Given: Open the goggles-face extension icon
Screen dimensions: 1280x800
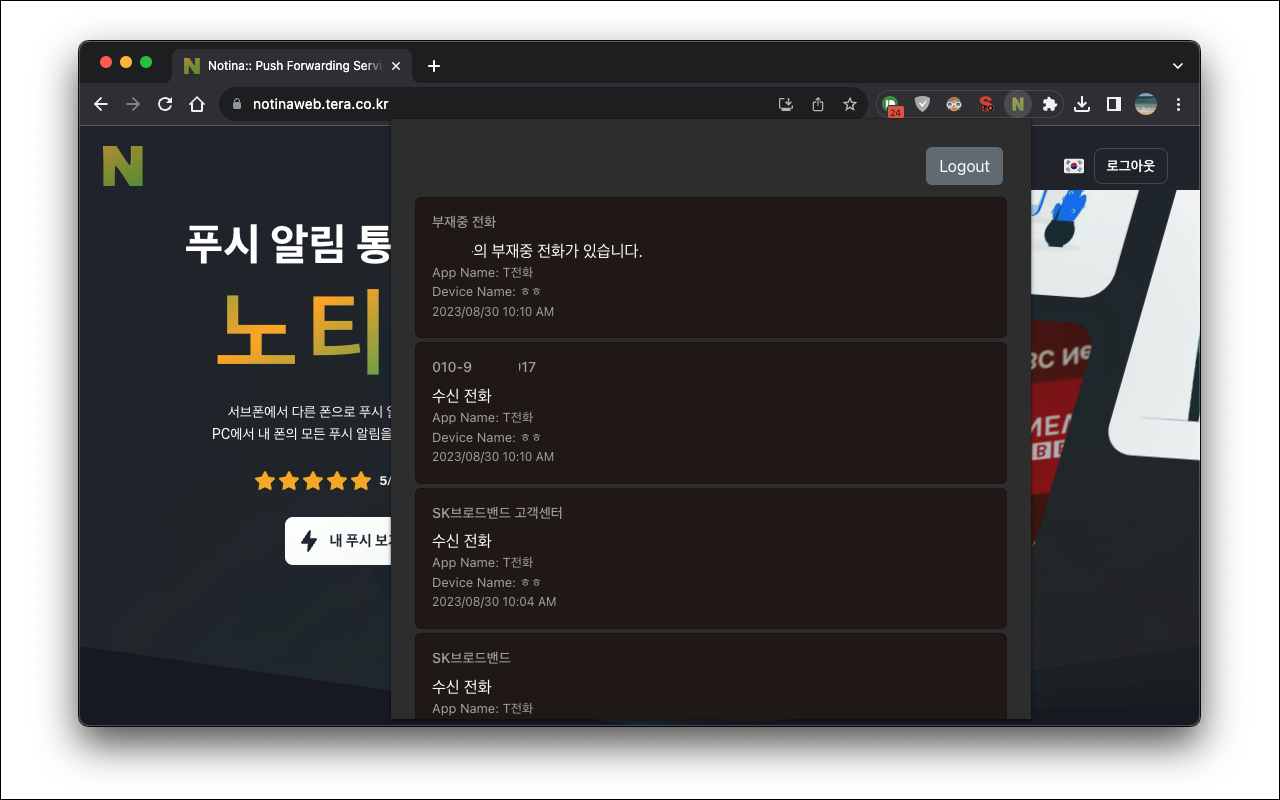Looking at the screenshot, I should click(954, 104).
